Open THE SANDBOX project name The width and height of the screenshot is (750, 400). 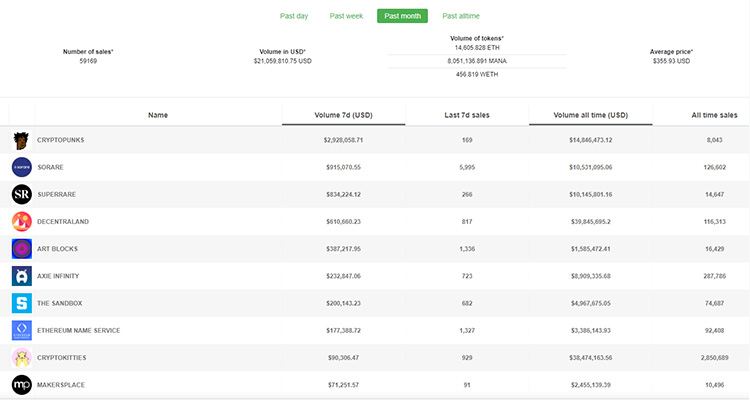point(60,303)
